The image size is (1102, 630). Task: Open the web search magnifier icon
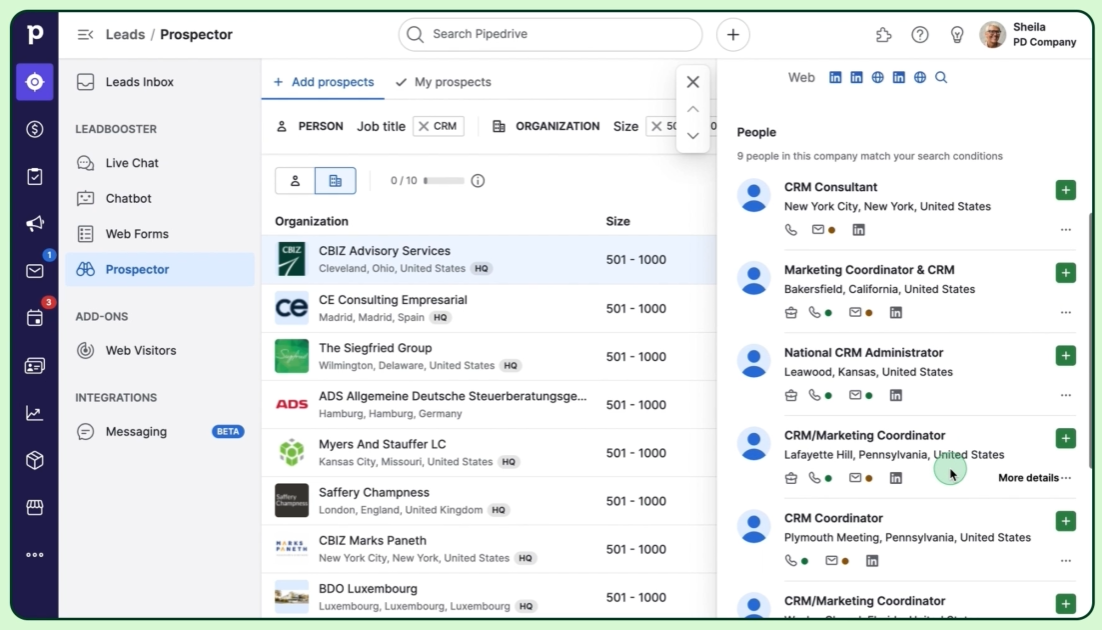tap(941, 77)
